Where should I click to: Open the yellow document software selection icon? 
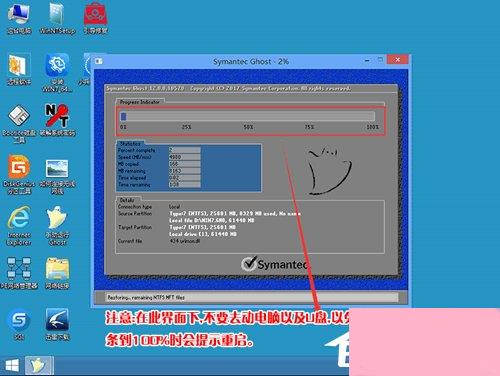pyautogui.click(x=19, y=69)
